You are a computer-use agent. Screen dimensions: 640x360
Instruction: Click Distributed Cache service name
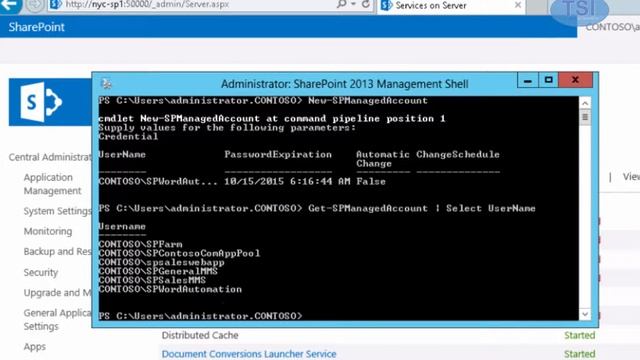[x=200, y=335]
